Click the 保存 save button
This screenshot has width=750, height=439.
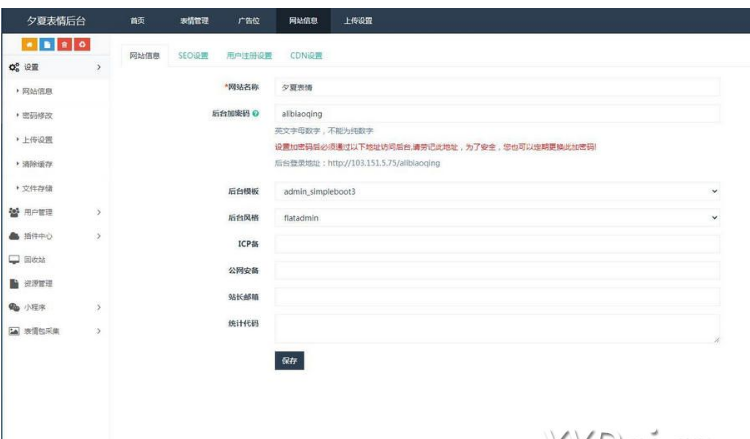click(x=289, y=361)
